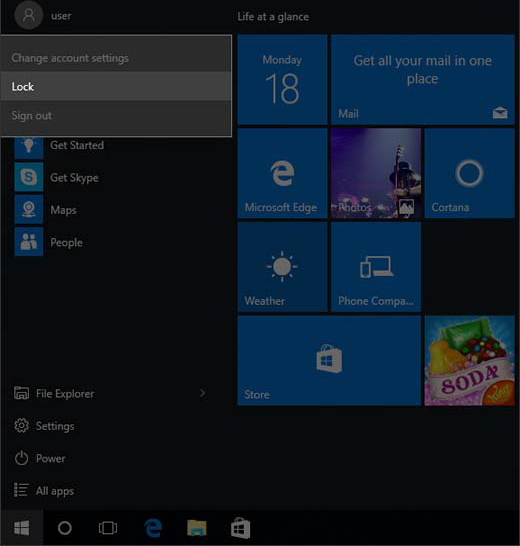Click the People label

(66, 242)
